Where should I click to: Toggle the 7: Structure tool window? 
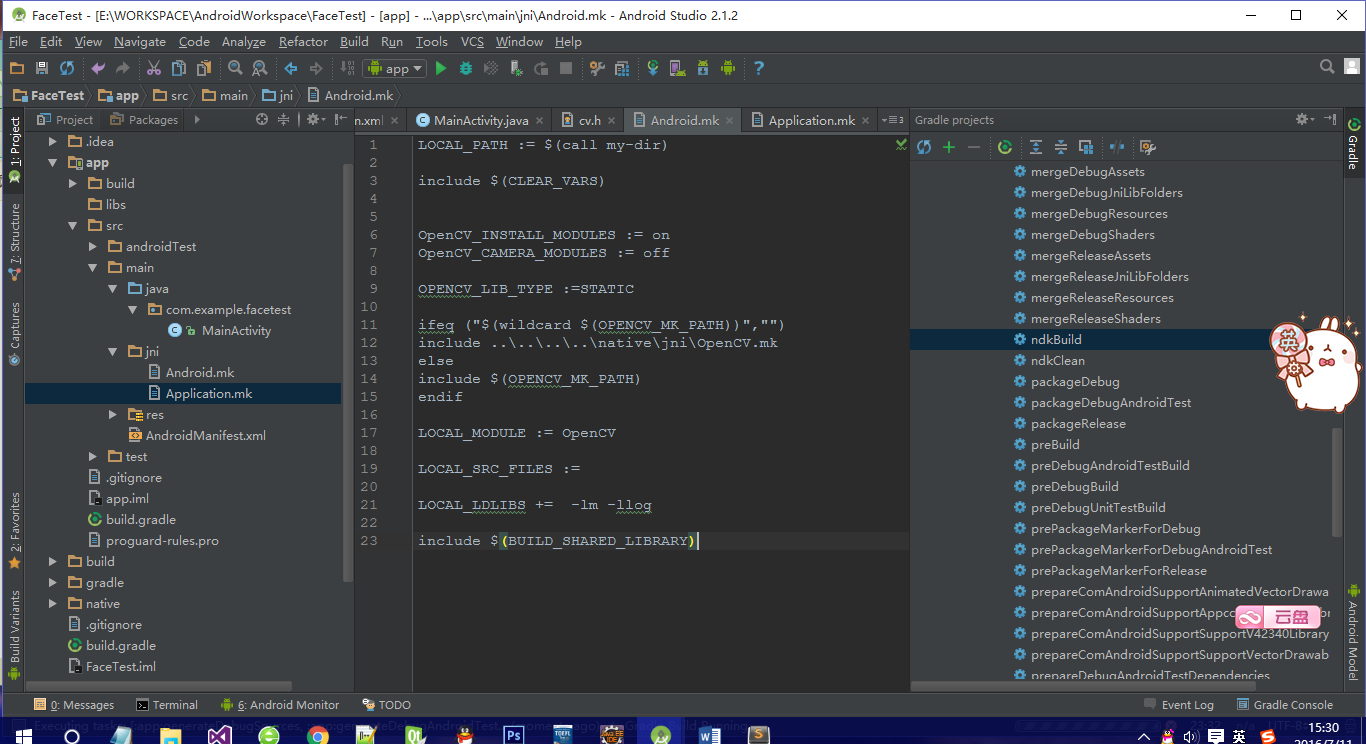pyautogui.click(x=14, y=242)
